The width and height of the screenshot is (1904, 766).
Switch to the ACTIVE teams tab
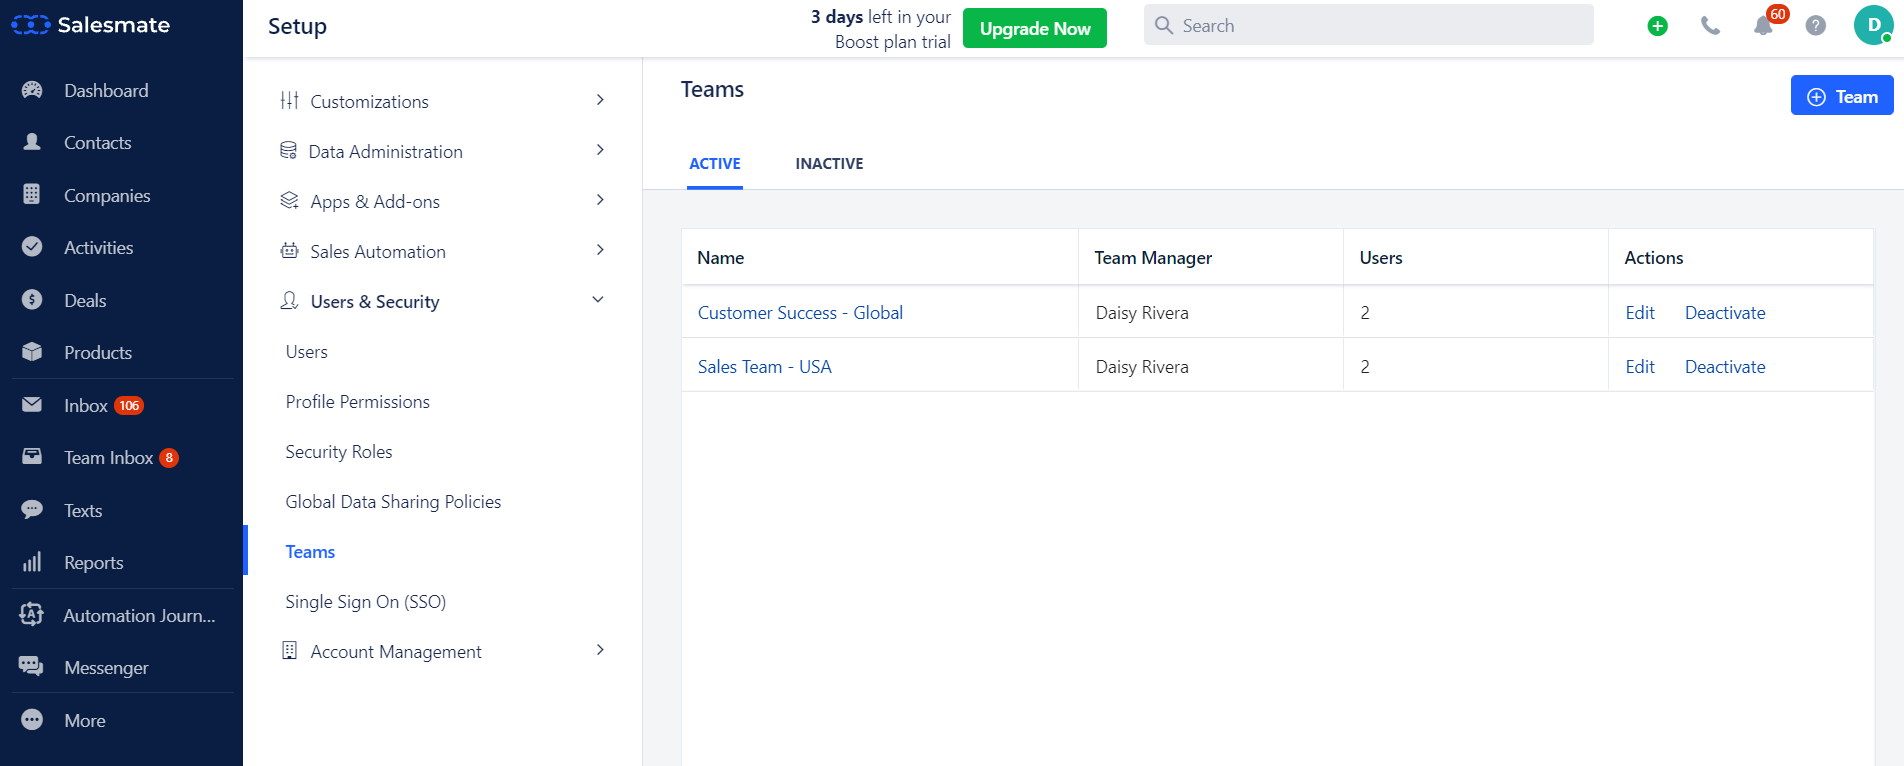[715, 164]
